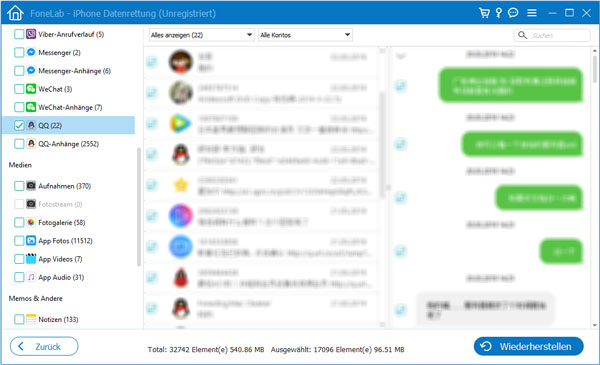This screenshot has width=600, height=365.
Task: Enable the WeChat (3) checkbox
Action: 19,89
